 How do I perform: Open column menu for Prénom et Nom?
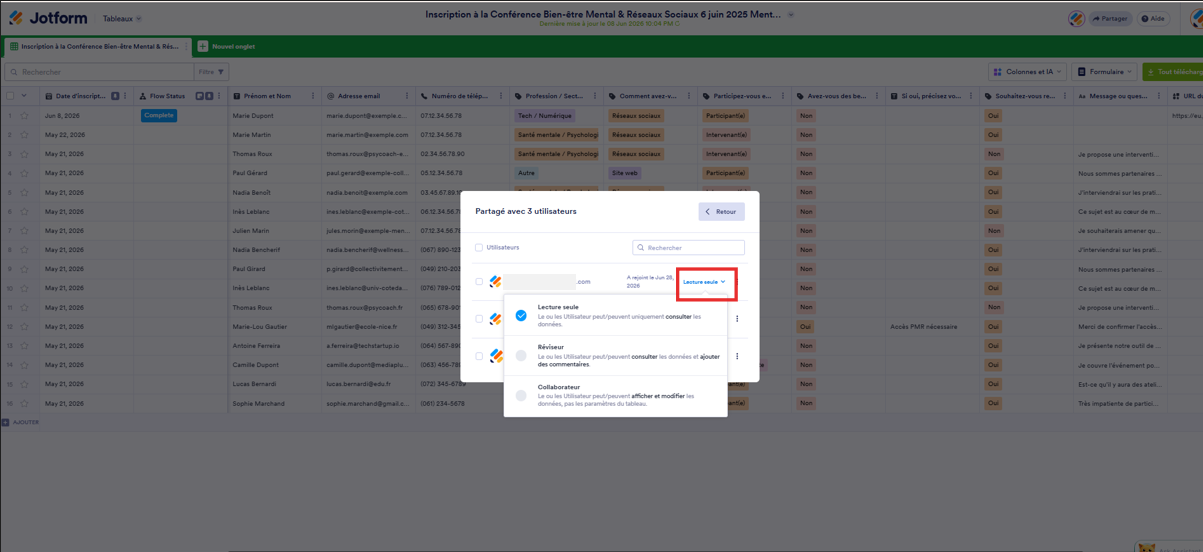(313, 96)
